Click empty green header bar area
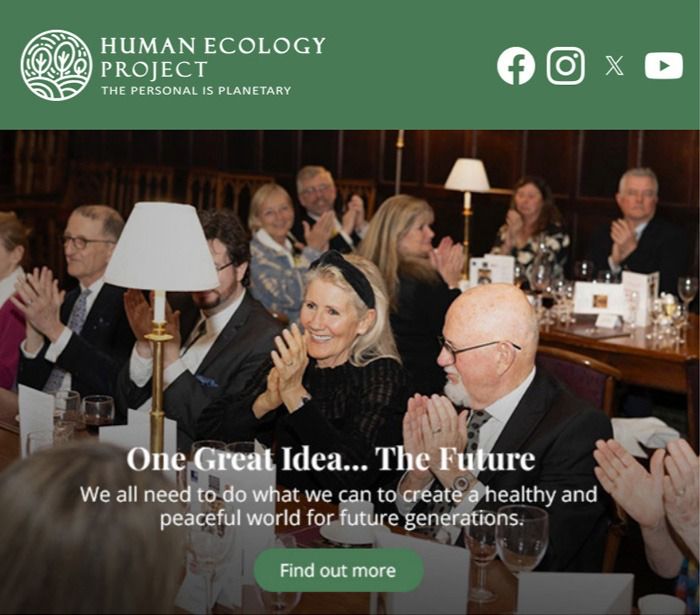Screen dimensions: 700x615 coord(402,66)
